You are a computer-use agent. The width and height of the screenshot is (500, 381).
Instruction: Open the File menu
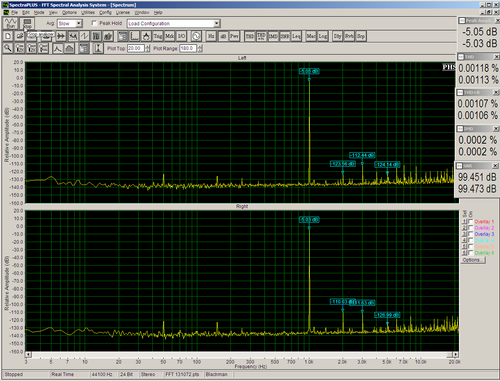[x=14, y=12]
